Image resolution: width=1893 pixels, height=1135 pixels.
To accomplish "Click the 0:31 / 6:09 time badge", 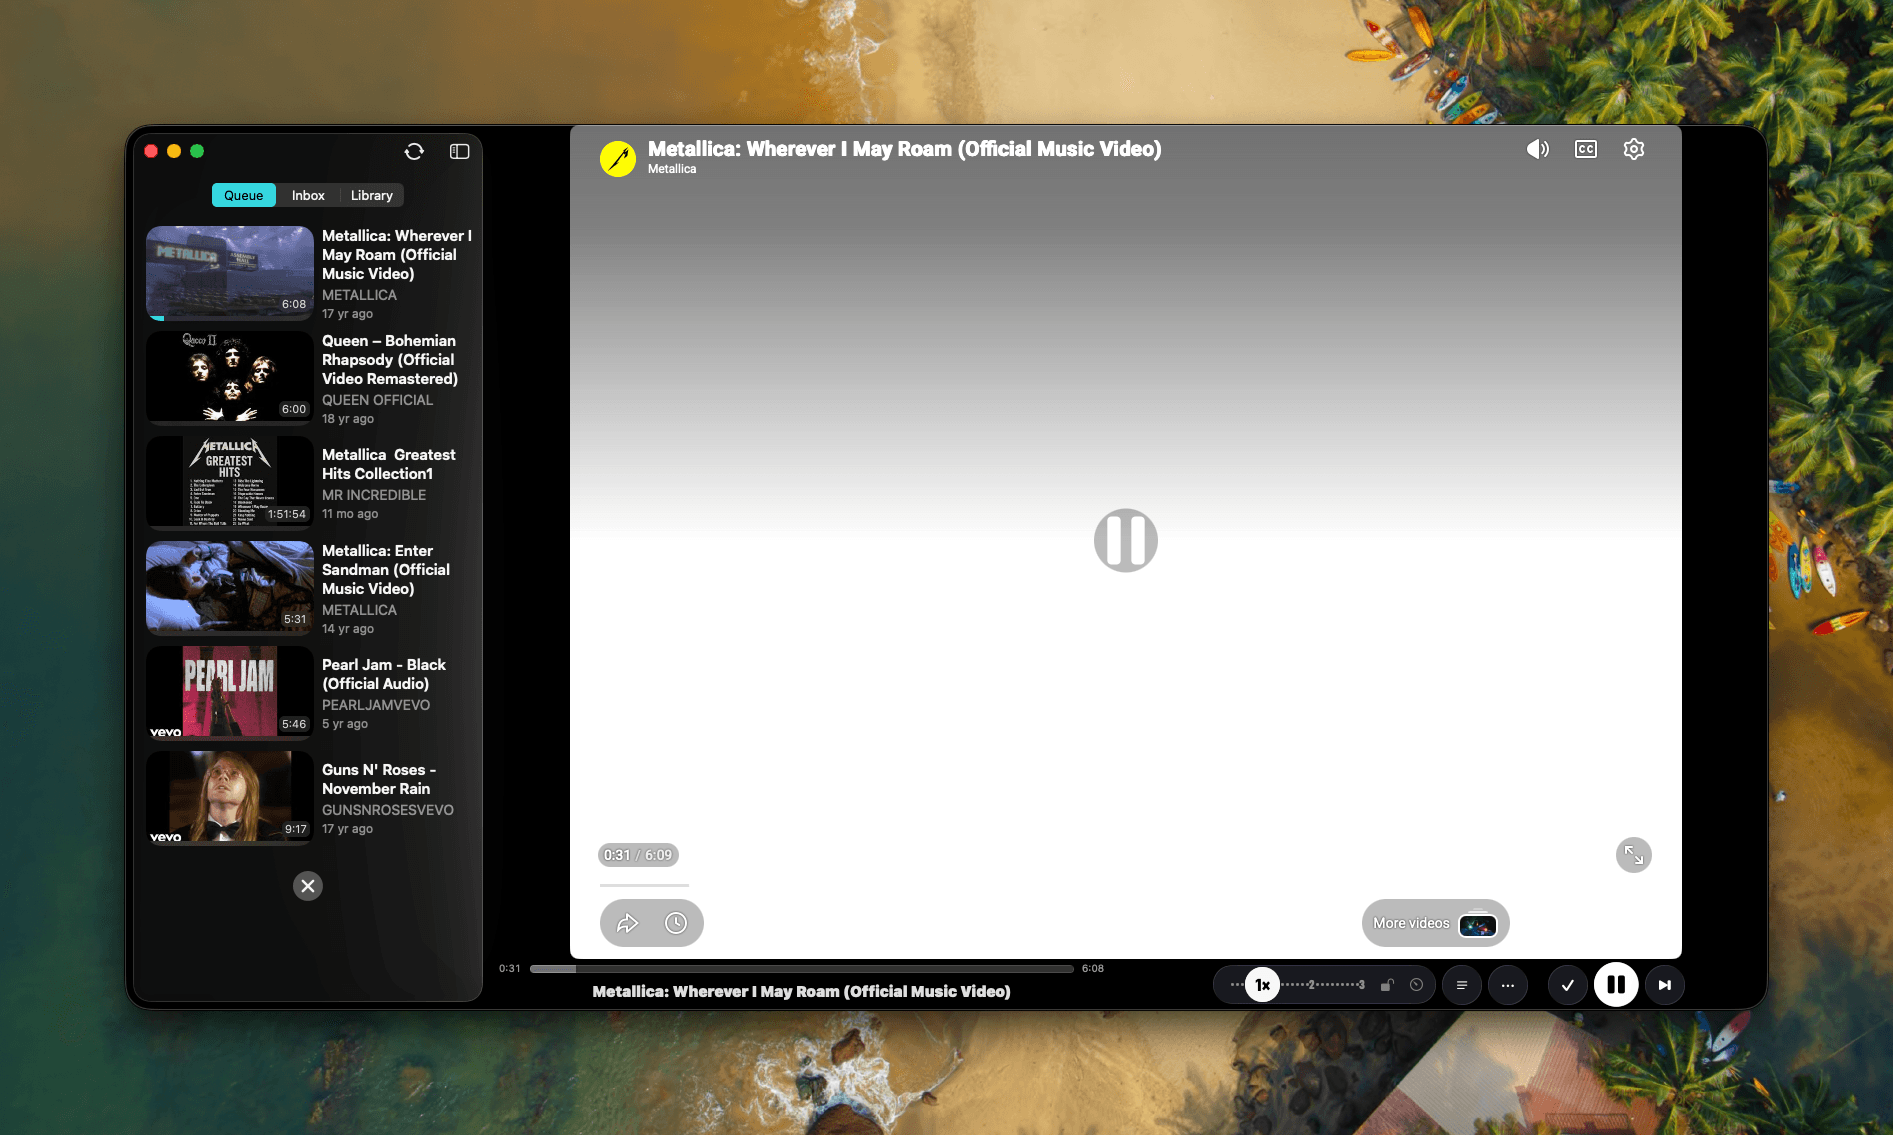I will [x=638, y=855].
